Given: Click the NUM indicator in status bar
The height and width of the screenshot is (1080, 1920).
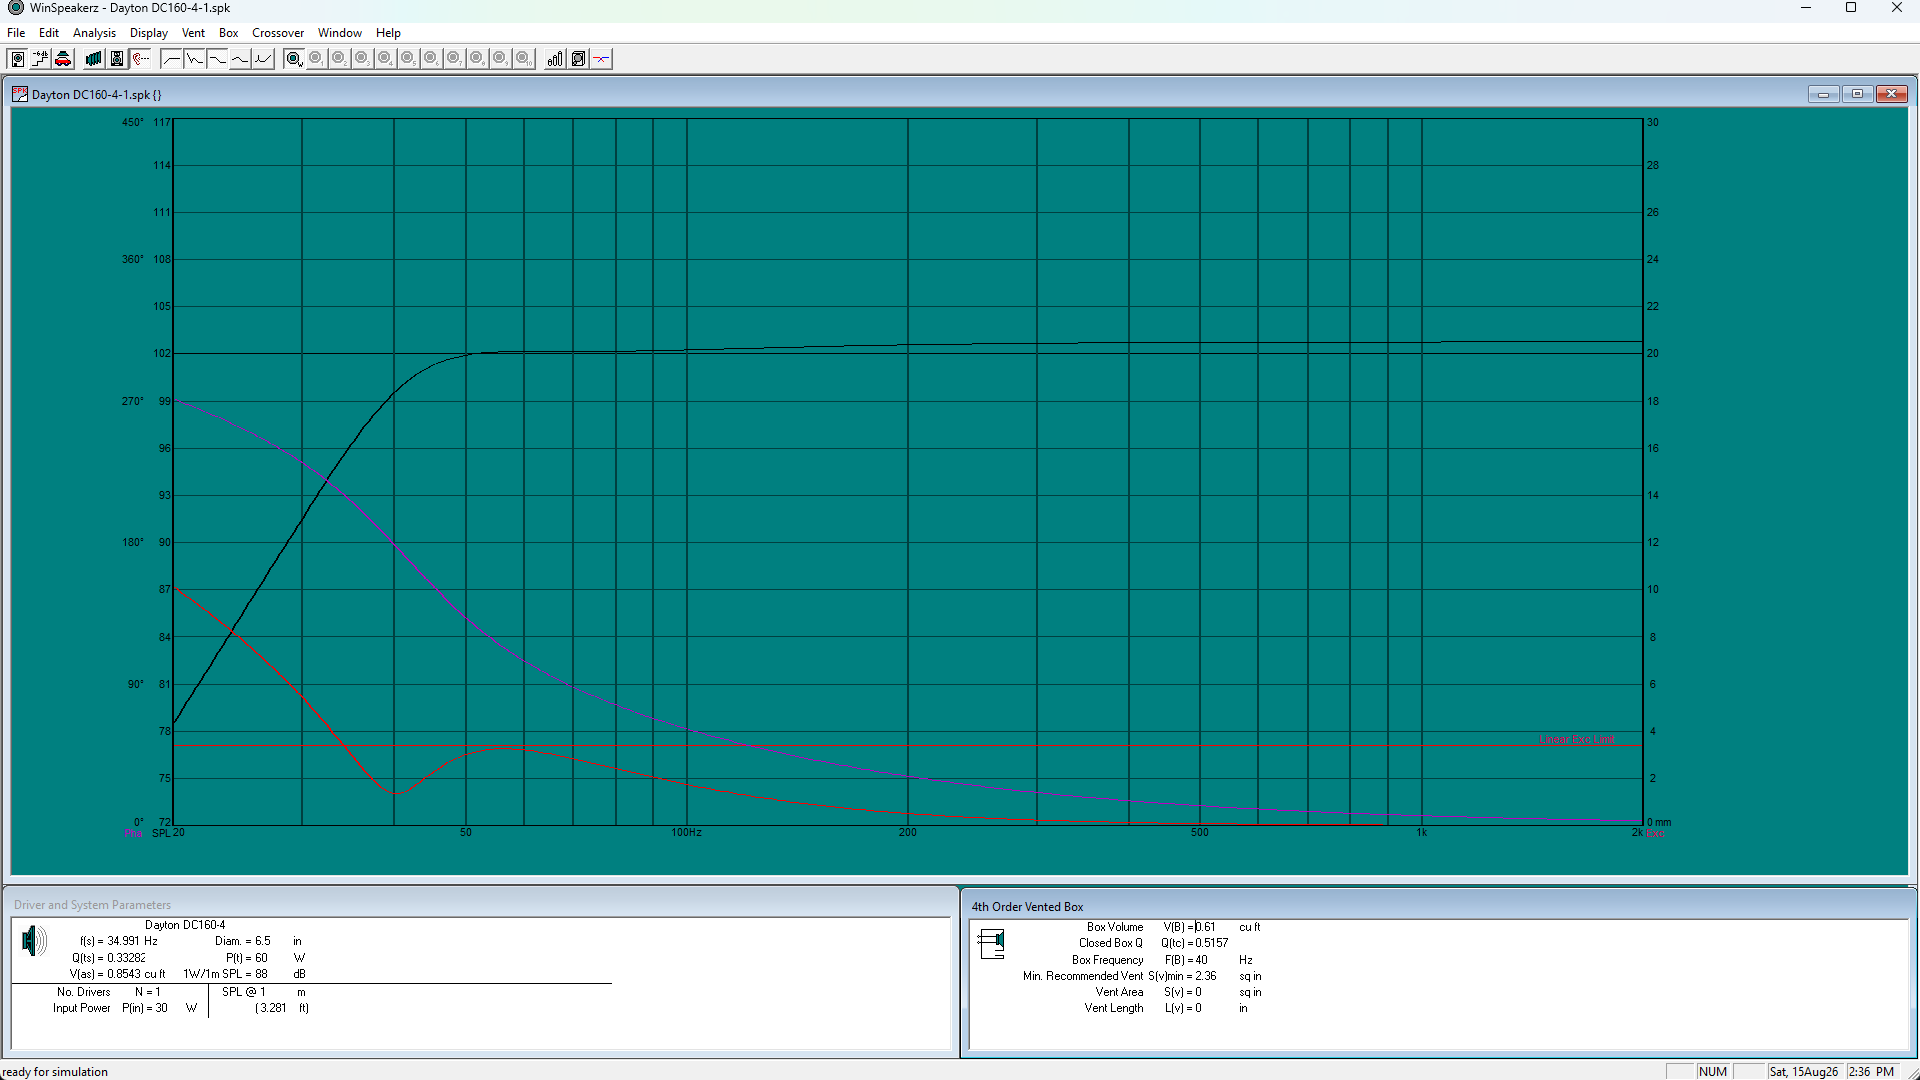Looking at the screenshot, I should click(x=1713, y=1072).
